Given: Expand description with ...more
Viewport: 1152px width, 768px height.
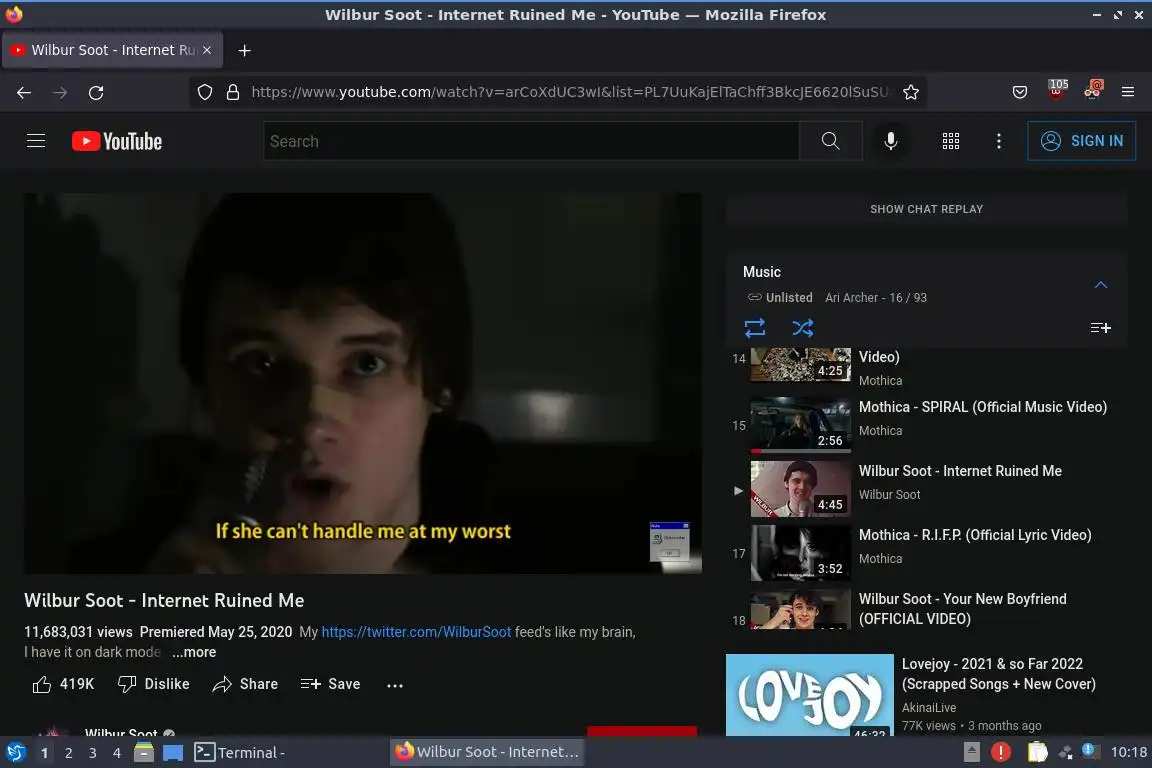Looking at the screenshot, I should pyautogui.click(x=194, y=652).
